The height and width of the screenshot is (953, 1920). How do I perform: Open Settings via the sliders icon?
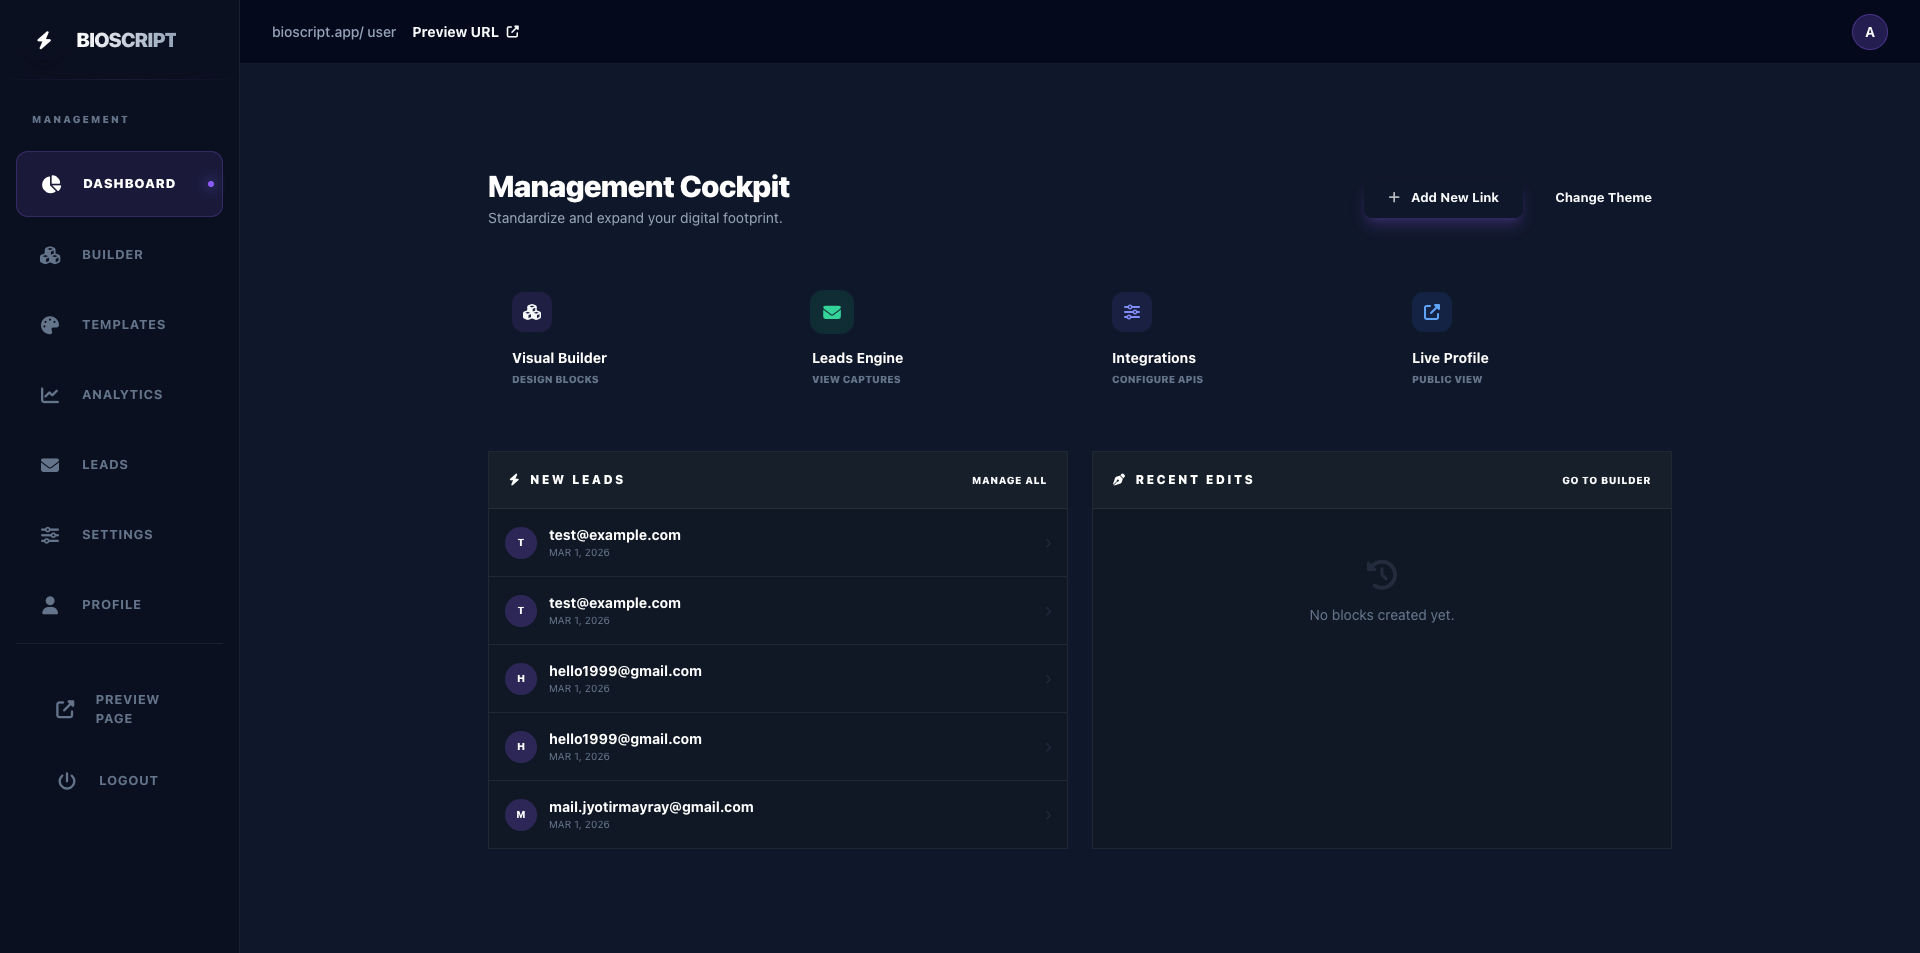[x=50, y=535]
